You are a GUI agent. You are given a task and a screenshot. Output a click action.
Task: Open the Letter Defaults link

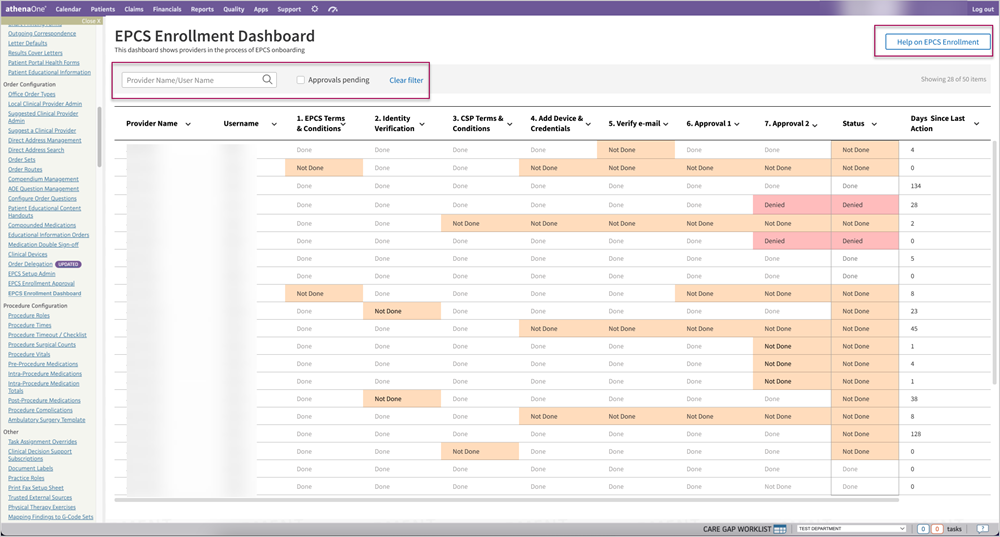27,43
